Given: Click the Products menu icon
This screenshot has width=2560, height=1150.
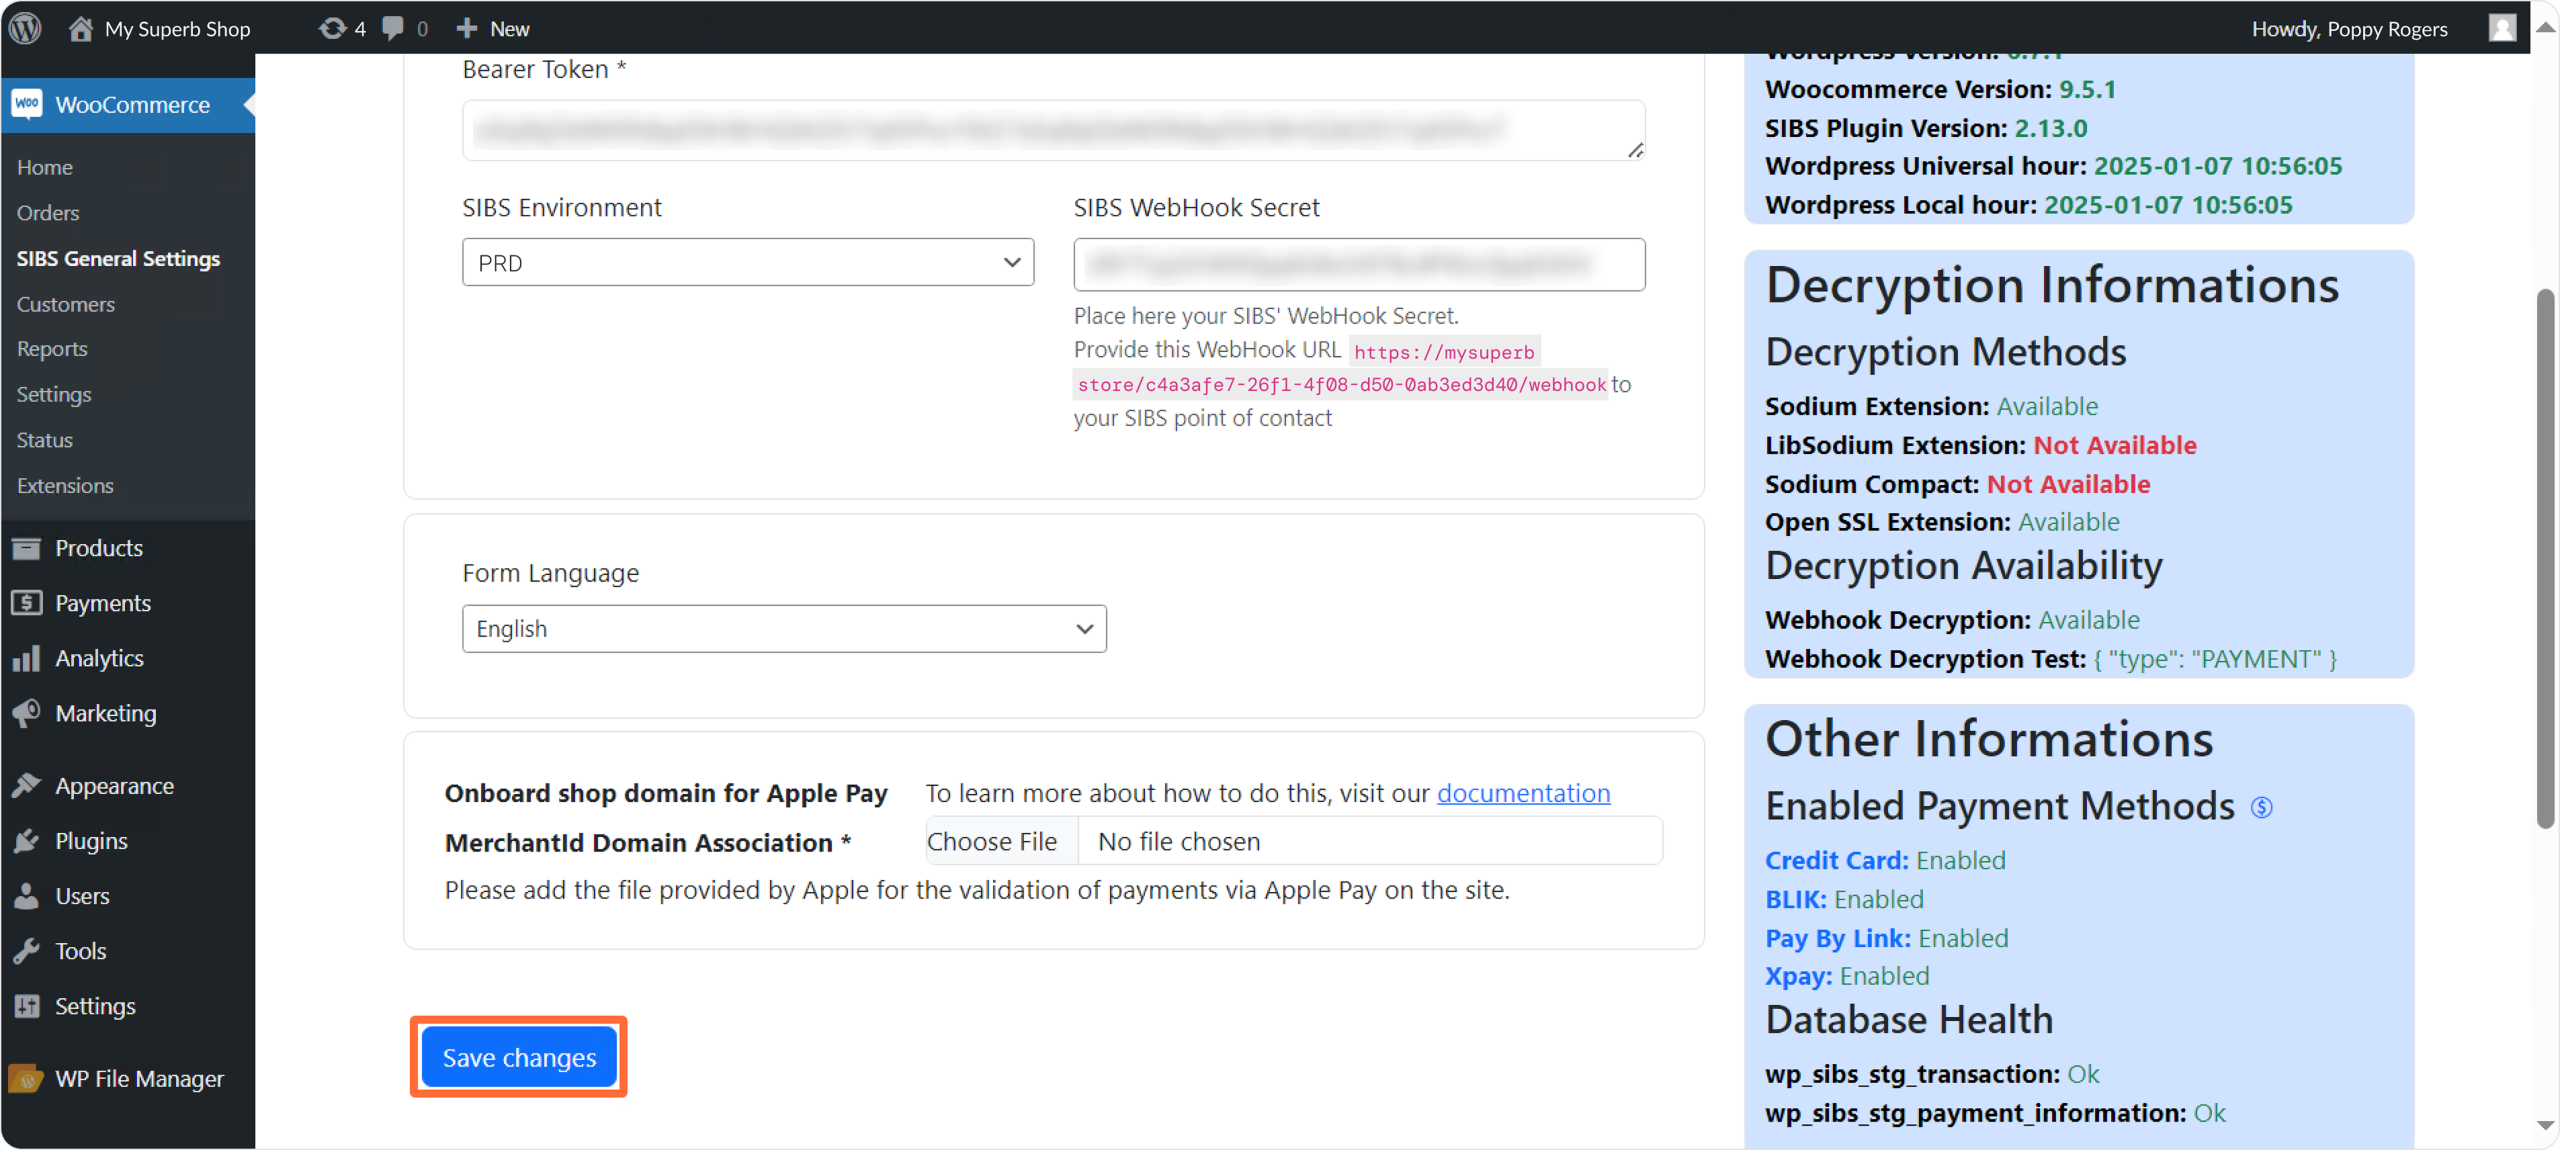Looking at the screenshot, I should click(x=27, y=548).
